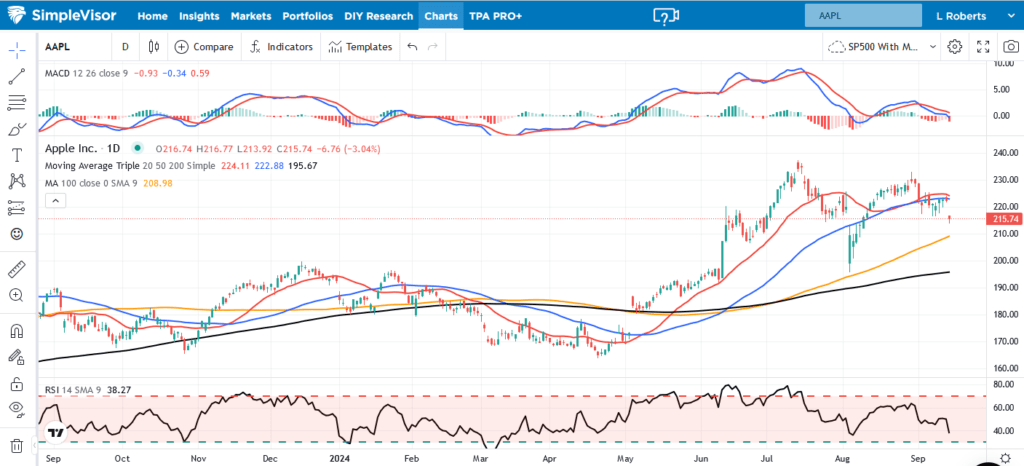Viewport: 1024px width, 466px height.
Task: Click the Apple Inc. 1D title legend
Action: click(x=84, y=149)
